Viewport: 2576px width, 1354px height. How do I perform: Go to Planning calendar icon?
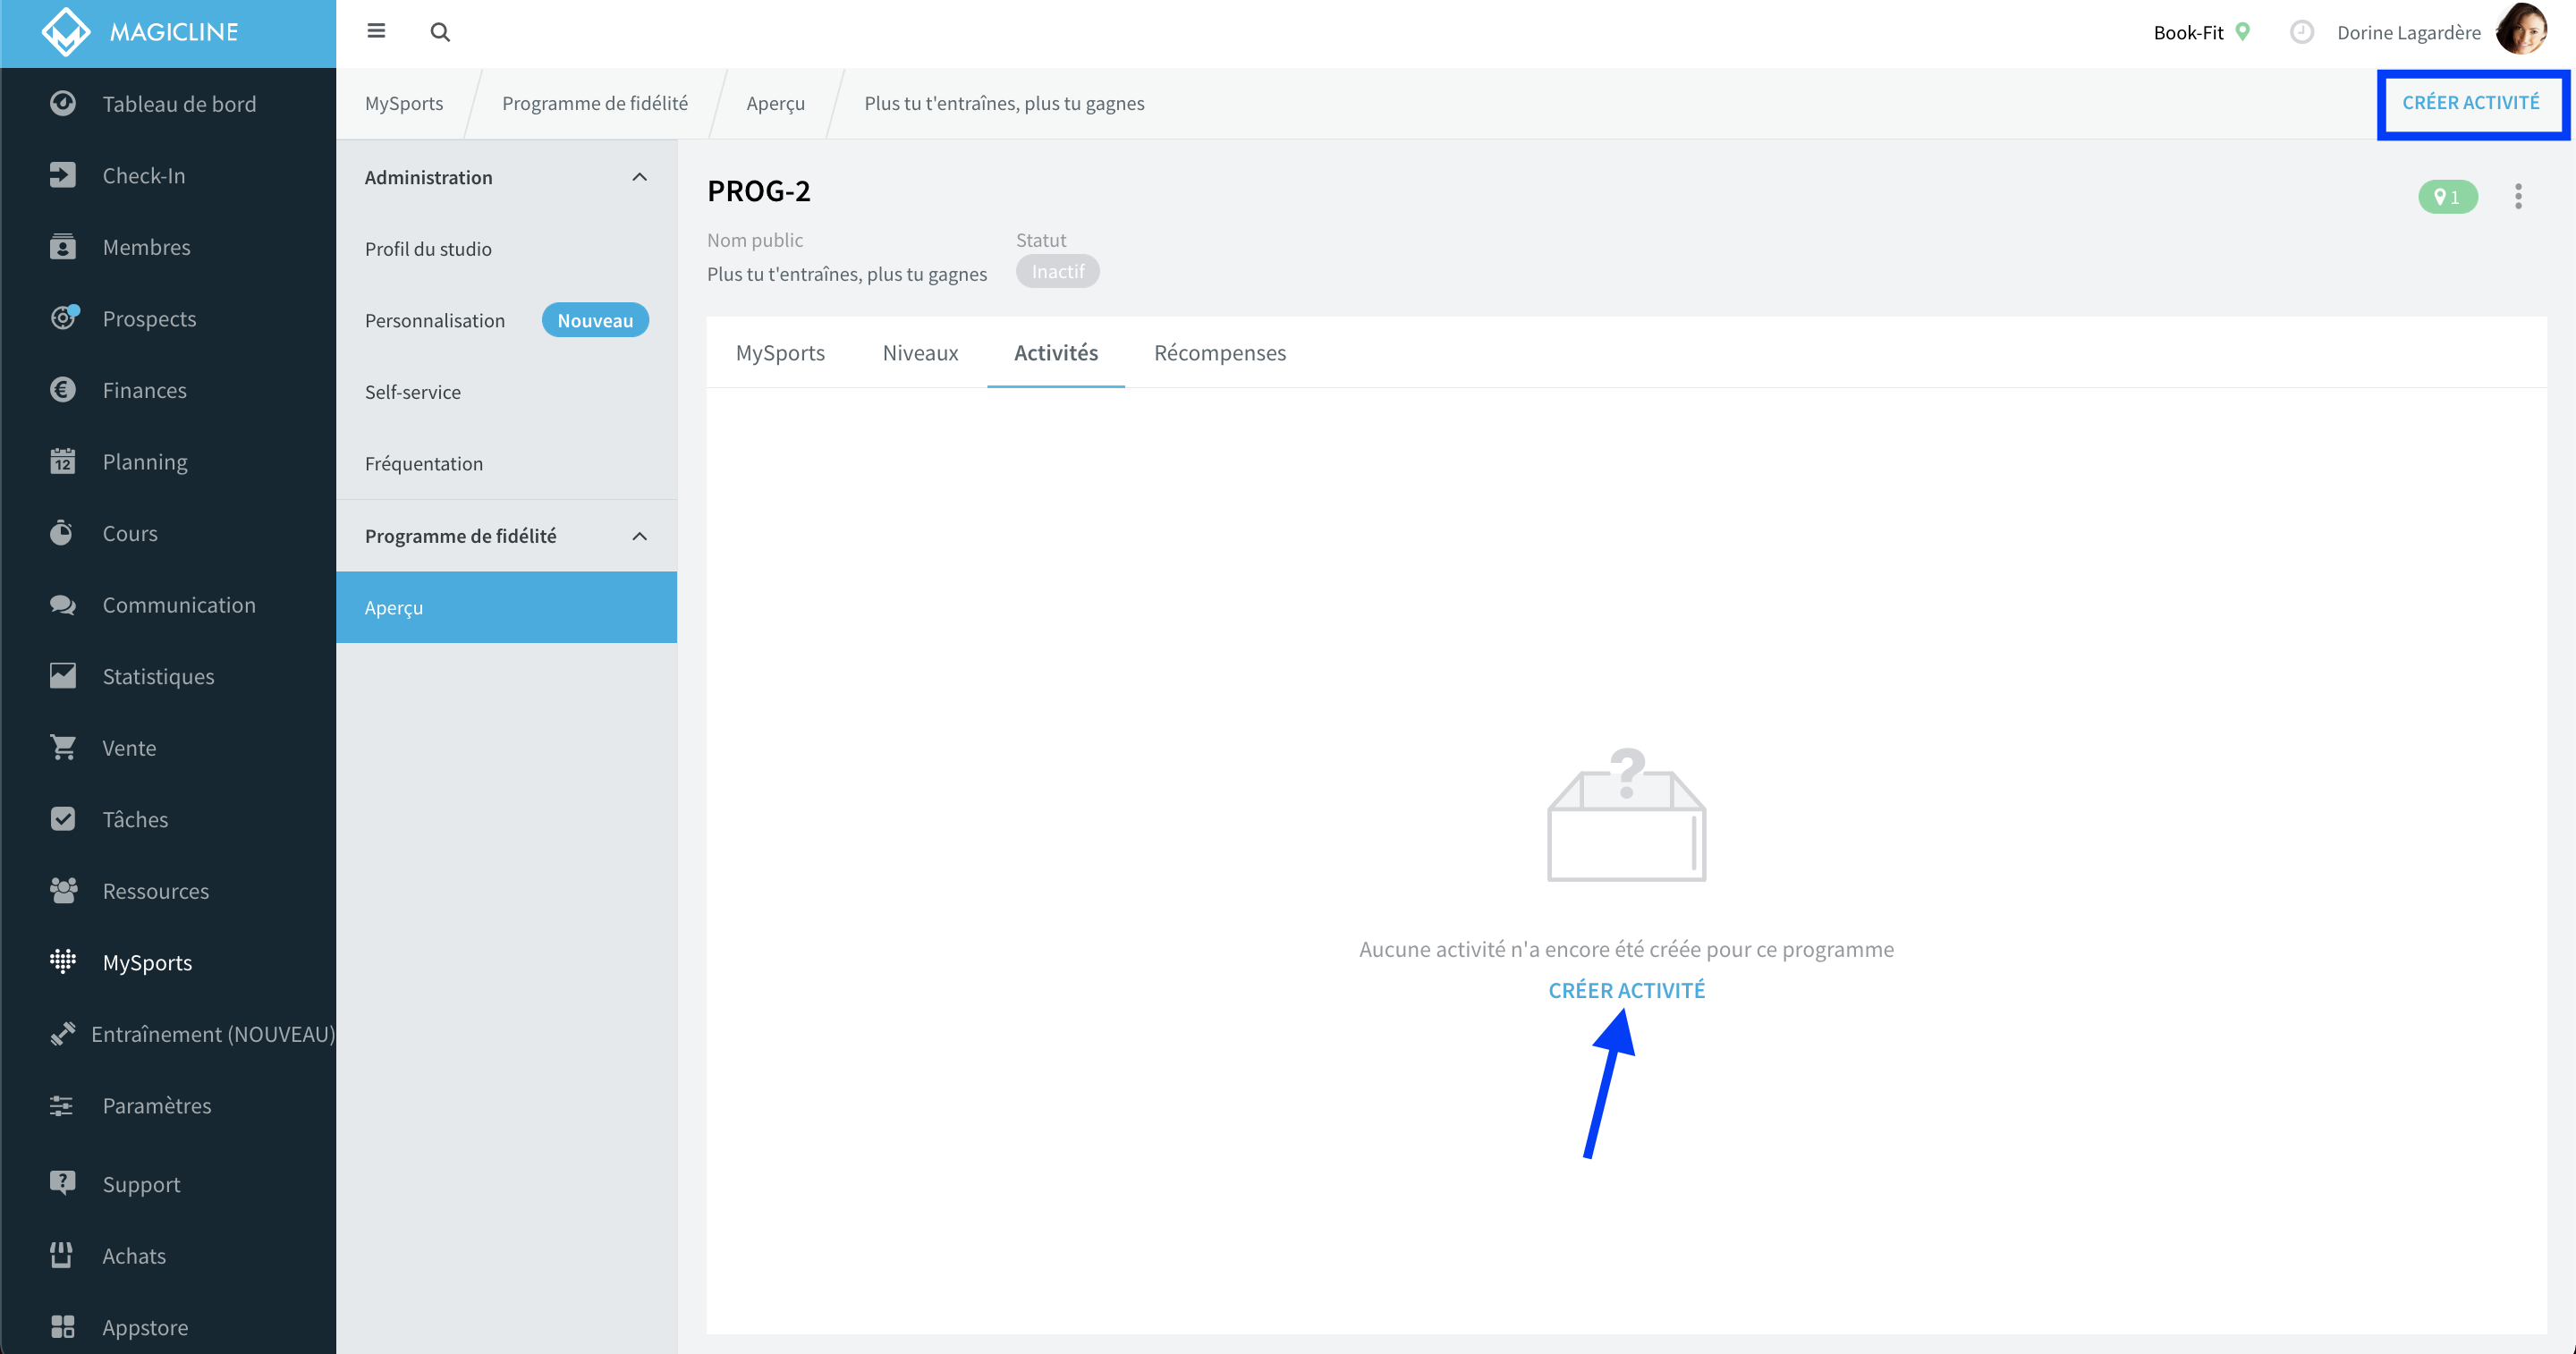pyautogui.click(x=63, y=461)
